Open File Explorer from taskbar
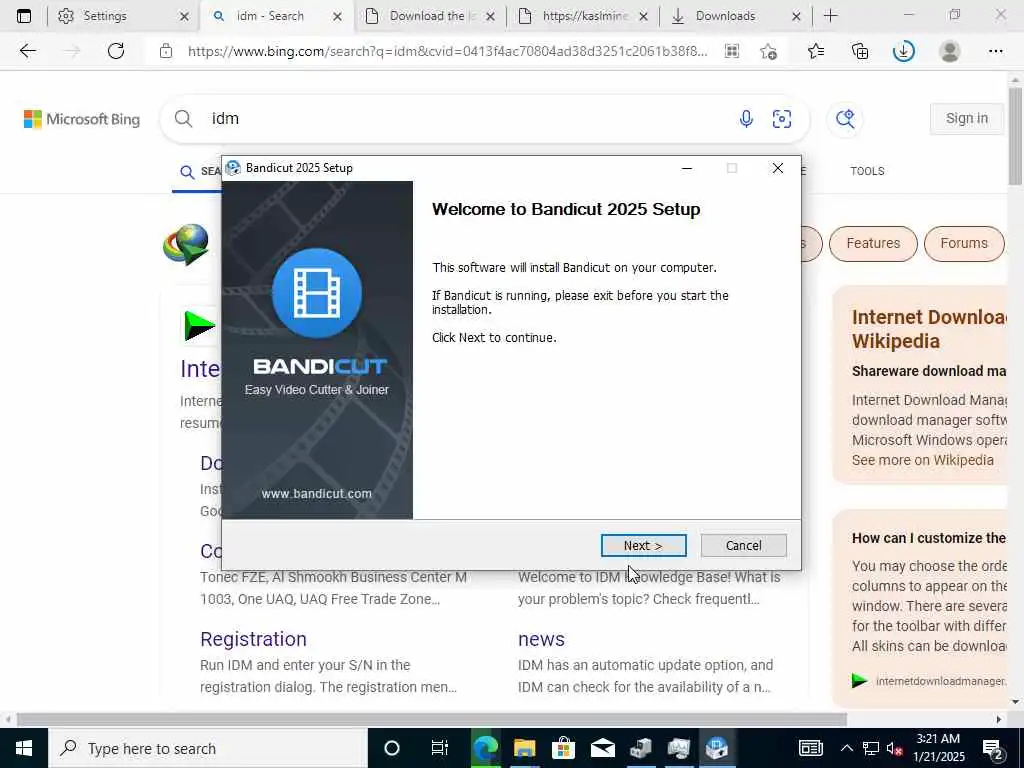The height and width of the screenshot is (768, 1024). click(524, 748)
